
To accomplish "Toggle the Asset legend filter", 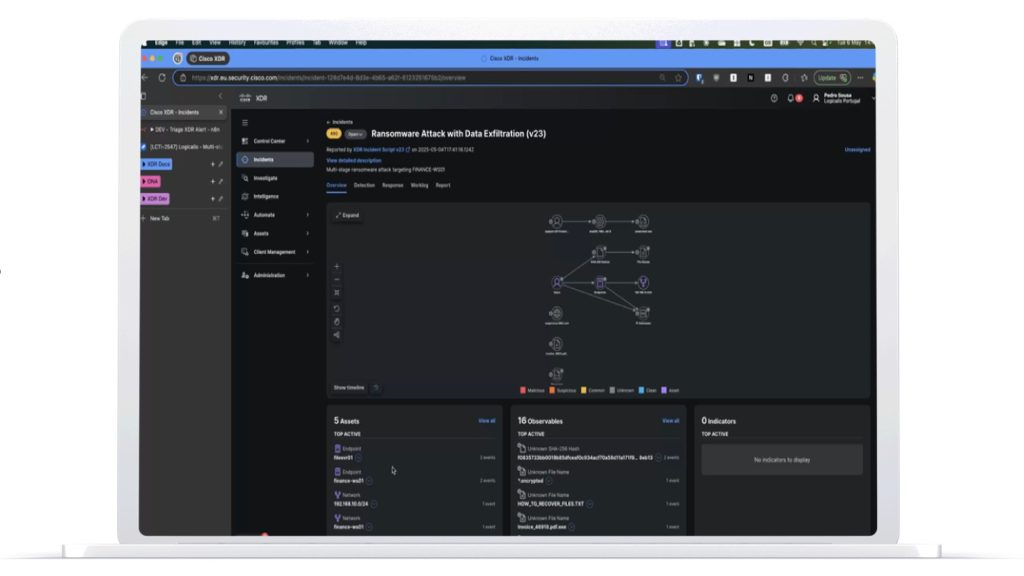I will (x=664, y=390).
